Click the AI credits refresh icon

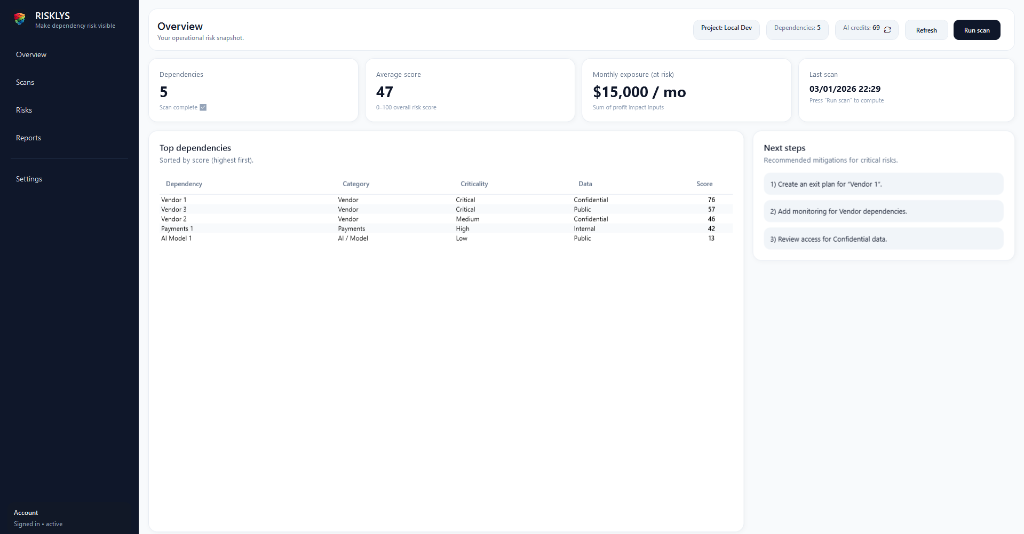click(887, 30)
